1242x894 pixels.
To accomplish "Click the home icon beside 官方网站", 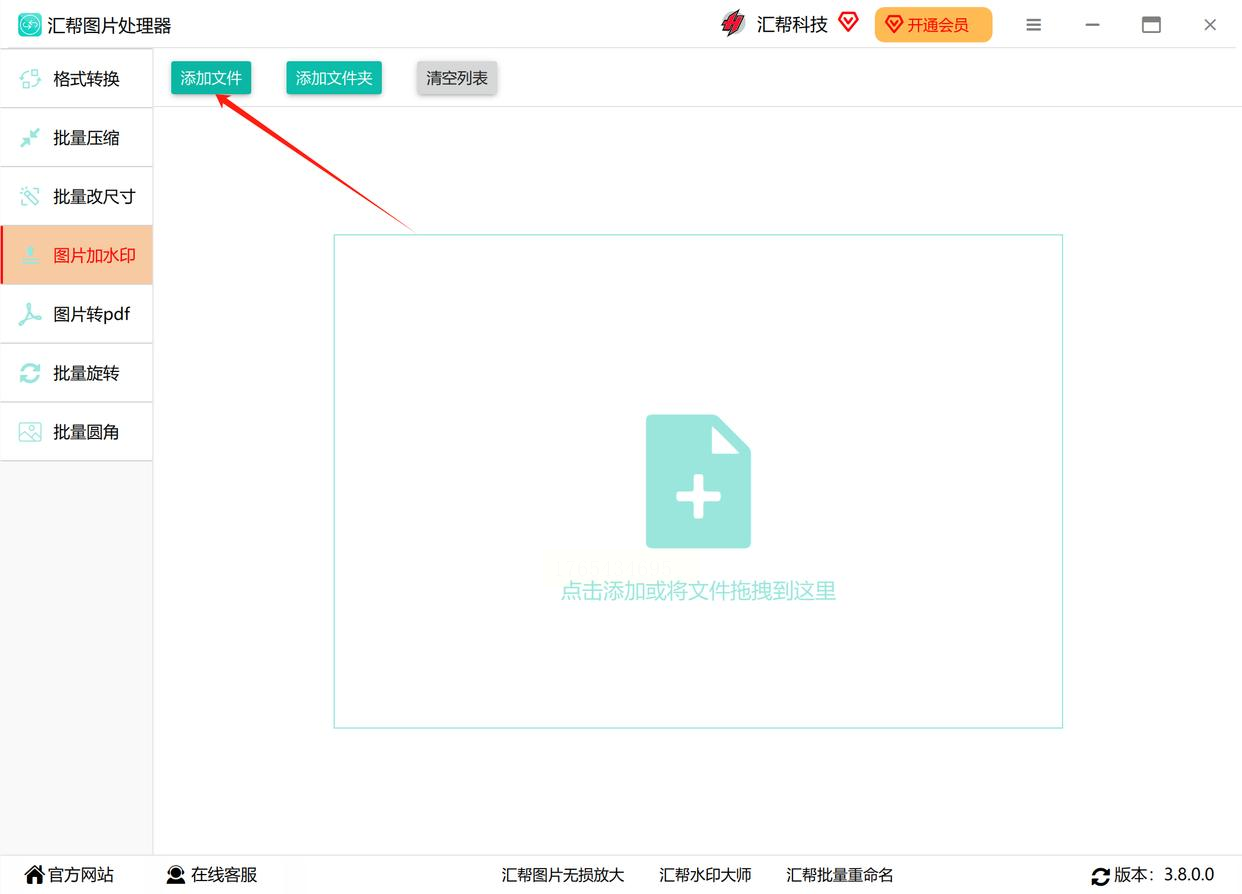I will 35,875.
